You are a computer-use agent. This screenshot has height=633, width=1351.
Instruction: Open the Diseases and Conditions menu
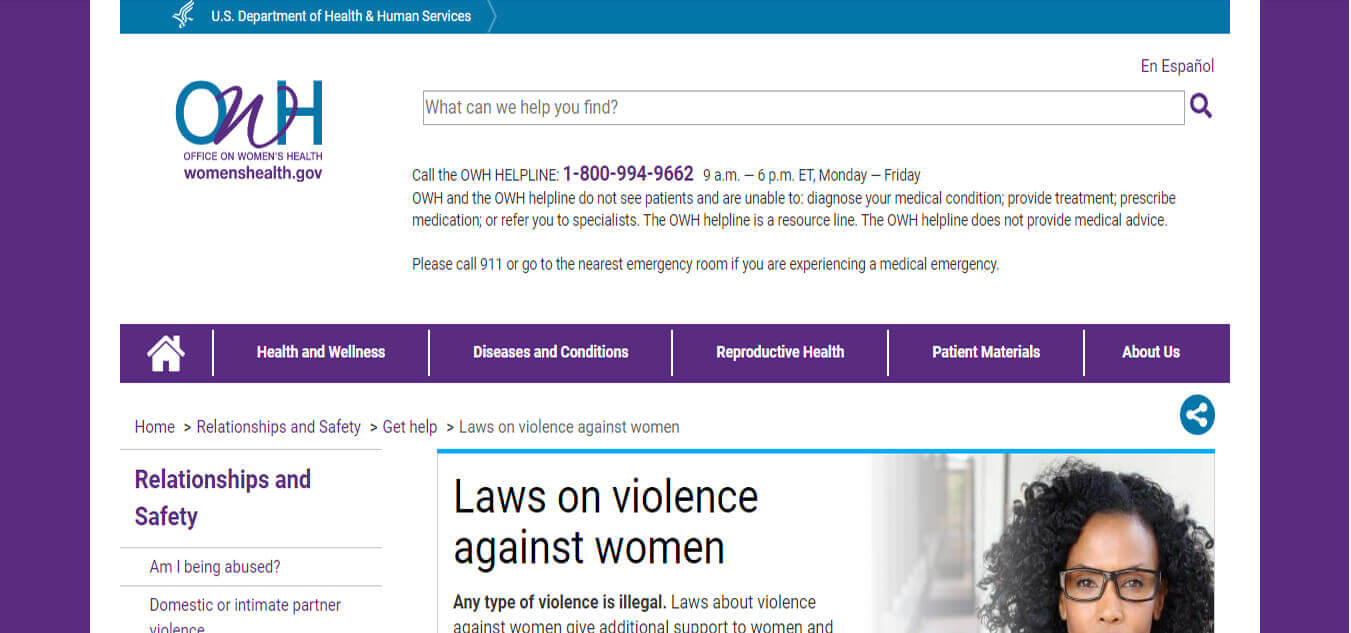coord(551,352)
